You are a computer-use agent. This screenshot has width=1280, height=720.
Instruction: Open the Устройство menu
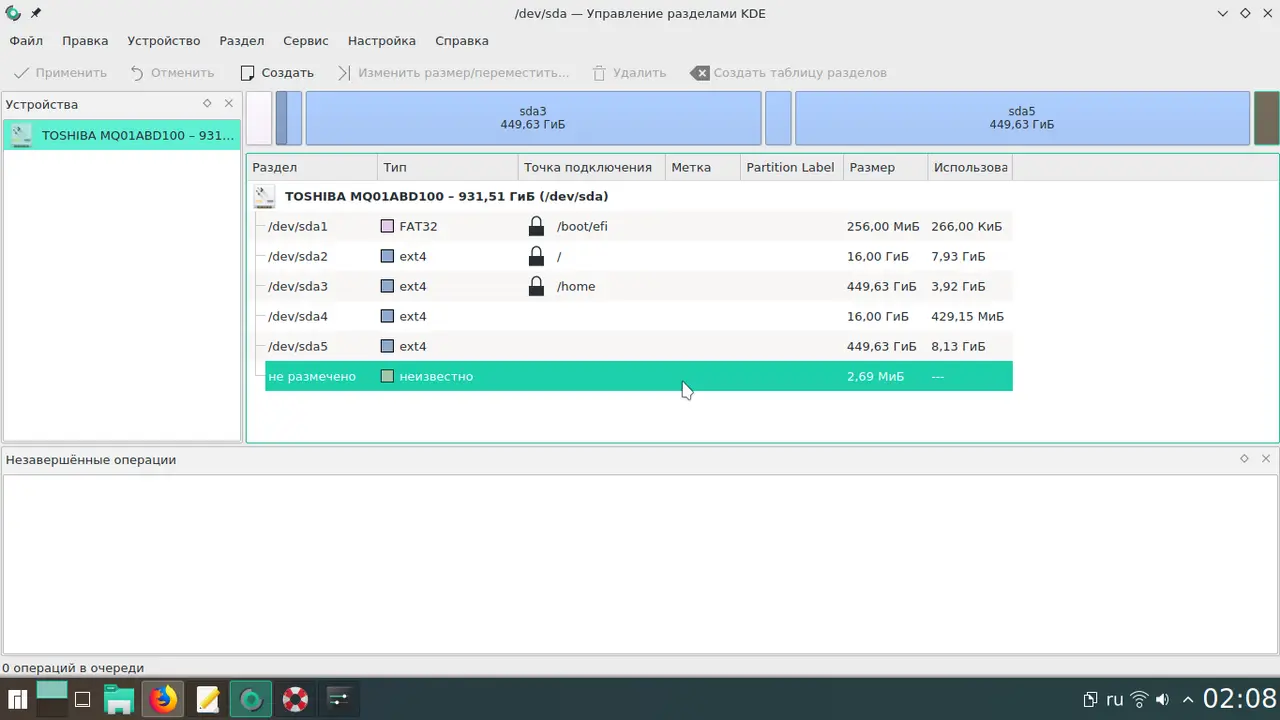pyautogui.click(x=164, y=41)
